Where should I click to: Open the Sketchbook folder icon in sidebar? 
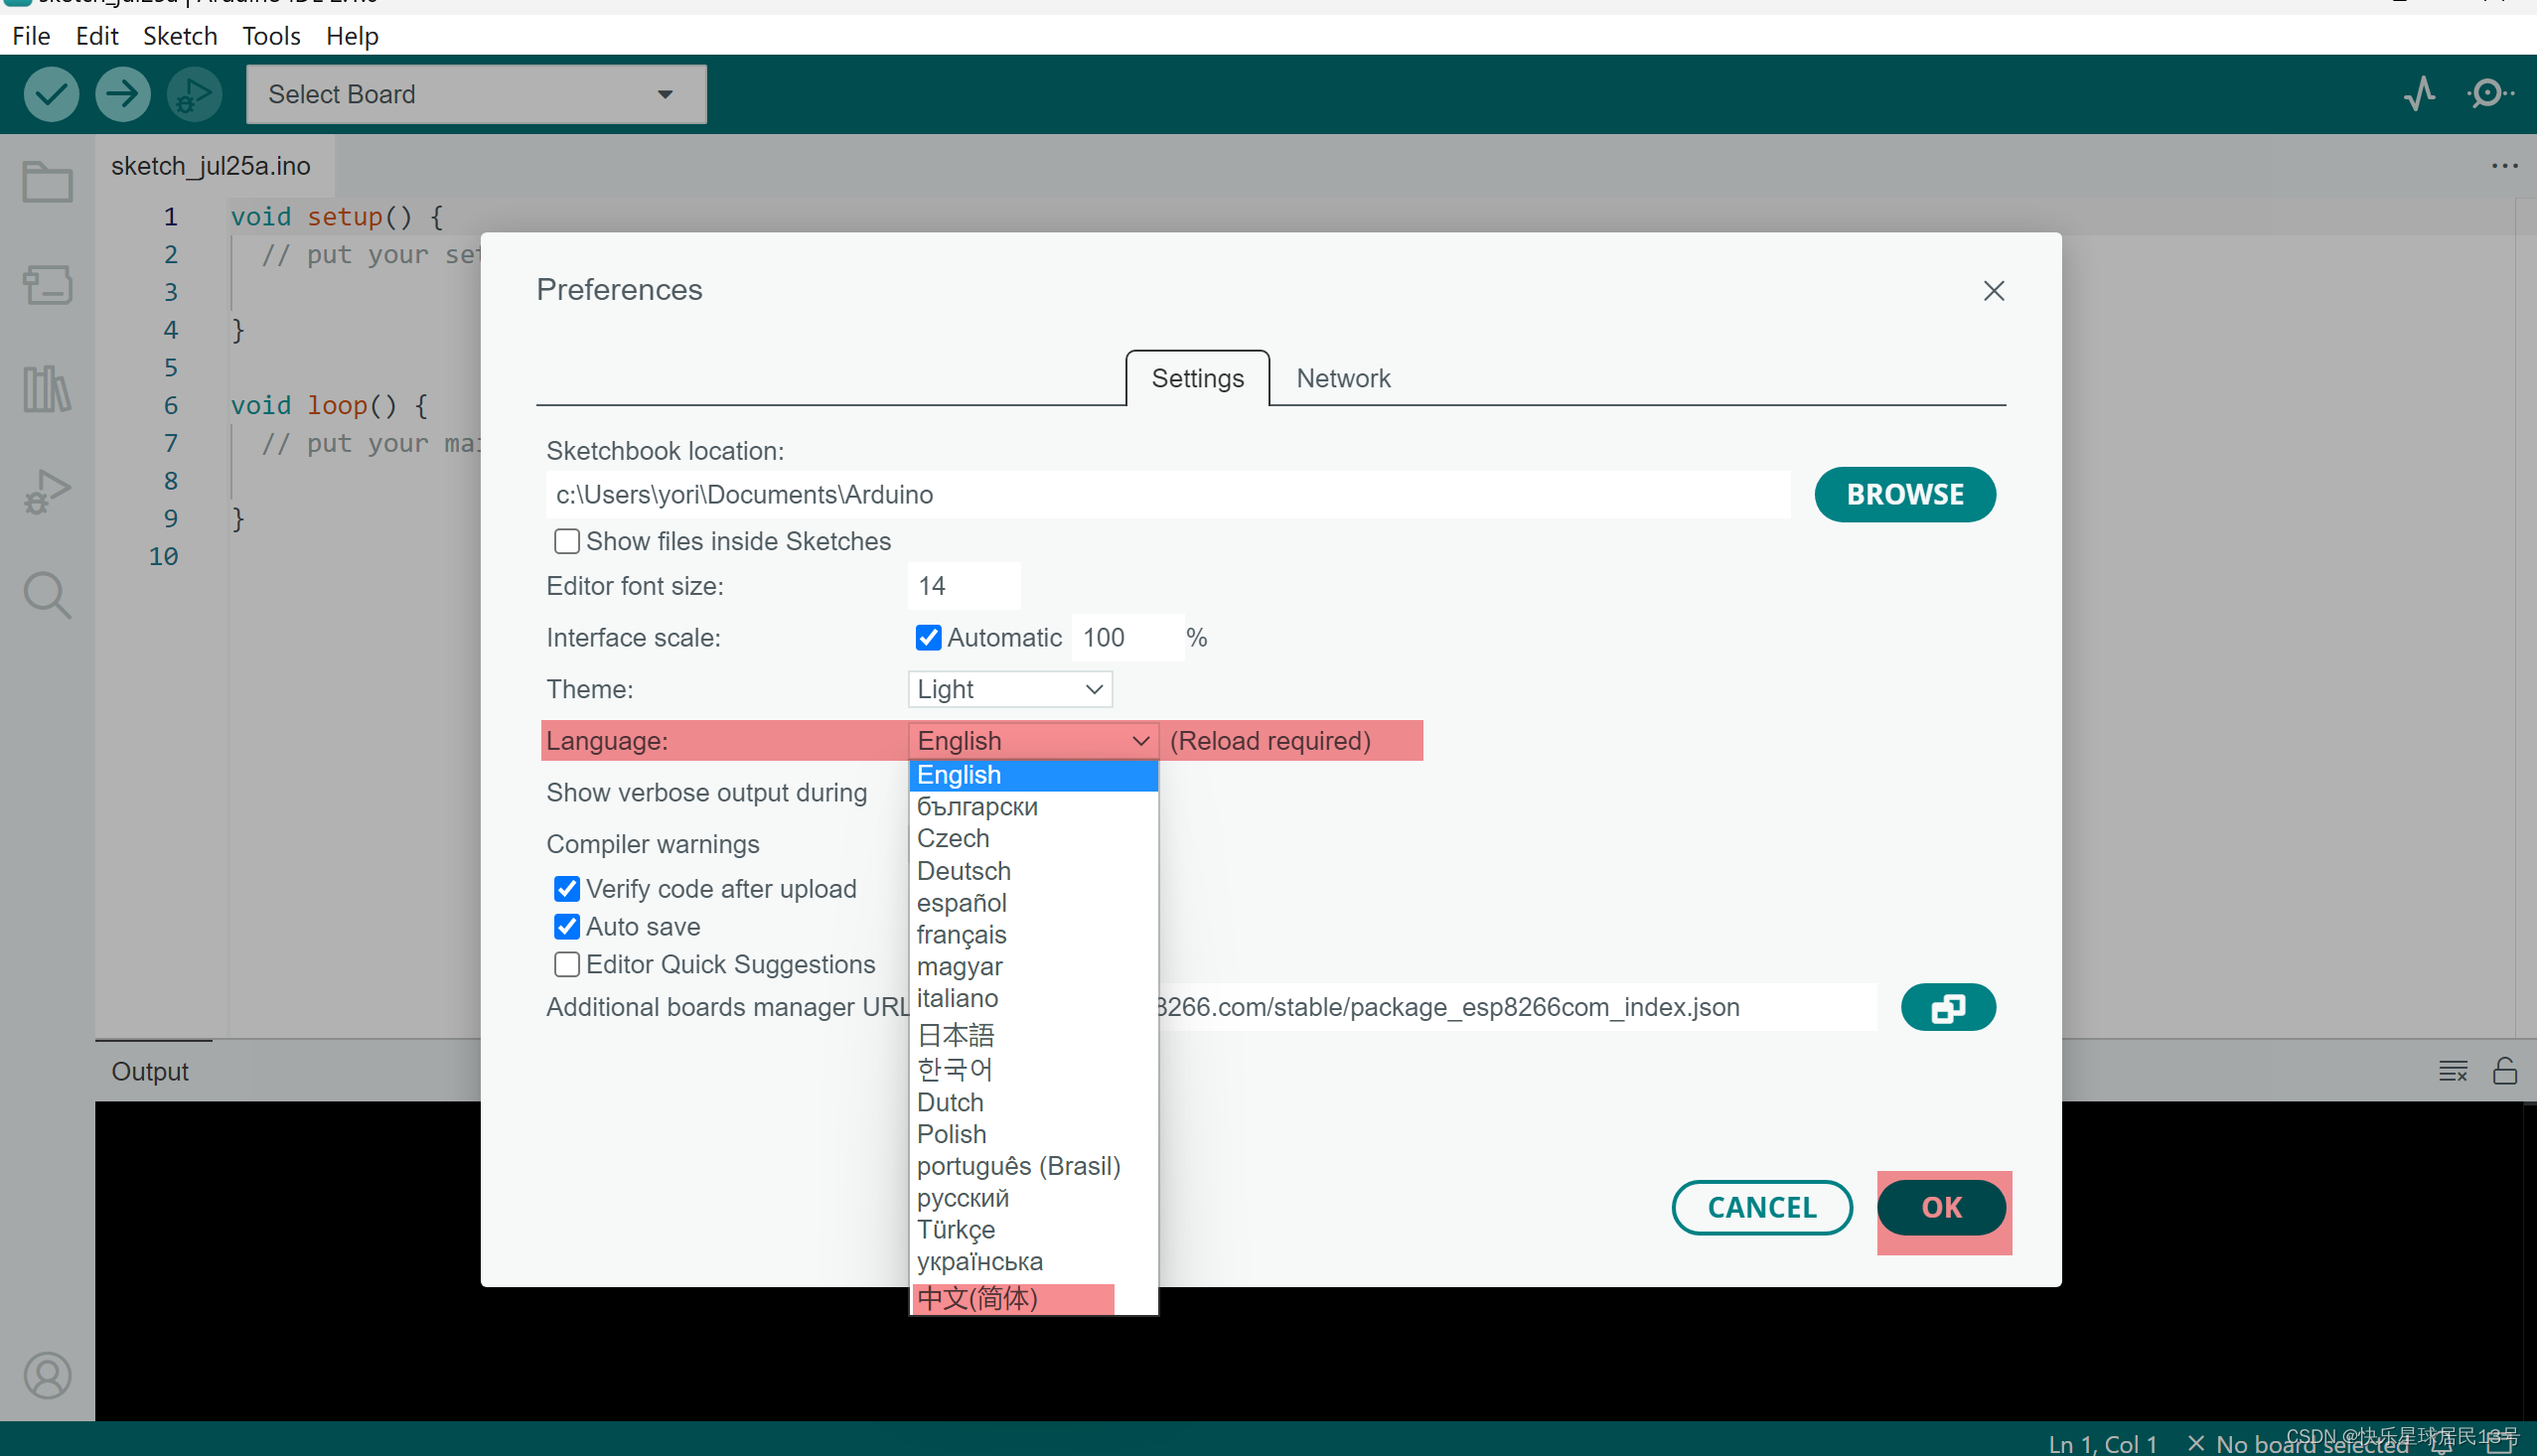coord(47,183)
